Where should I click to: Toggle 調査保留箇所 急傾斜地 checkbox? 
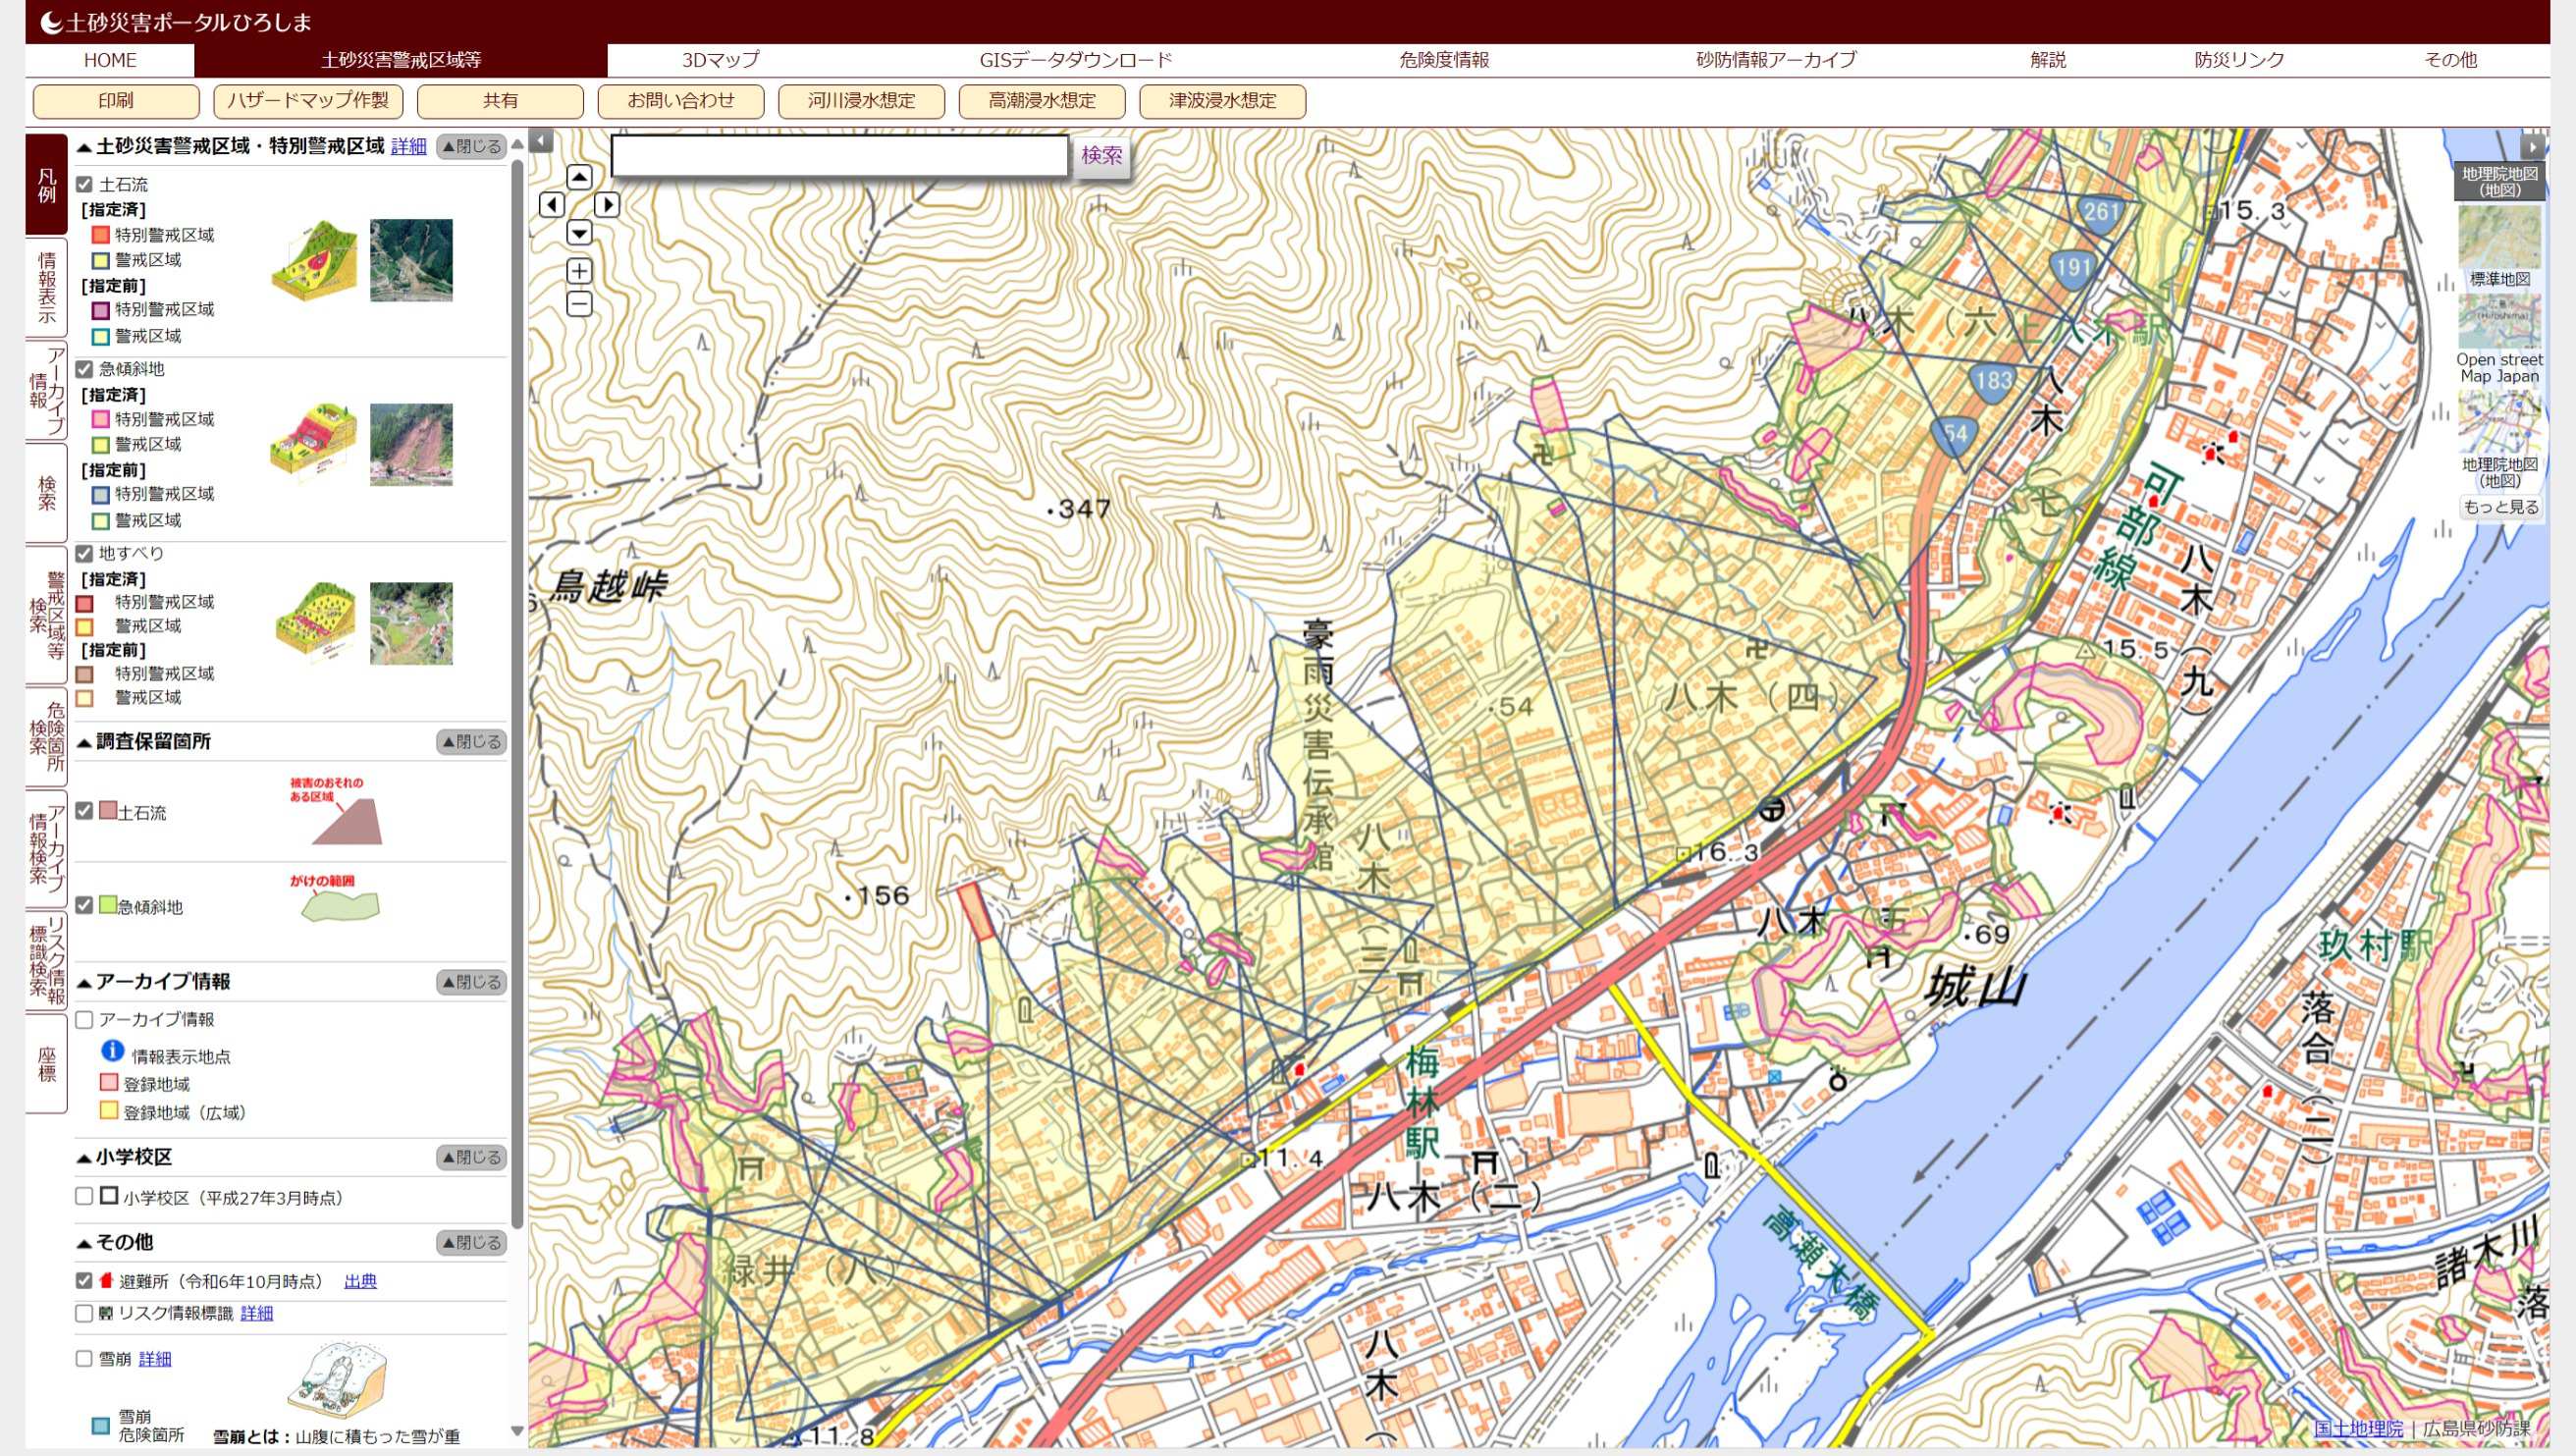pos(85,905)
